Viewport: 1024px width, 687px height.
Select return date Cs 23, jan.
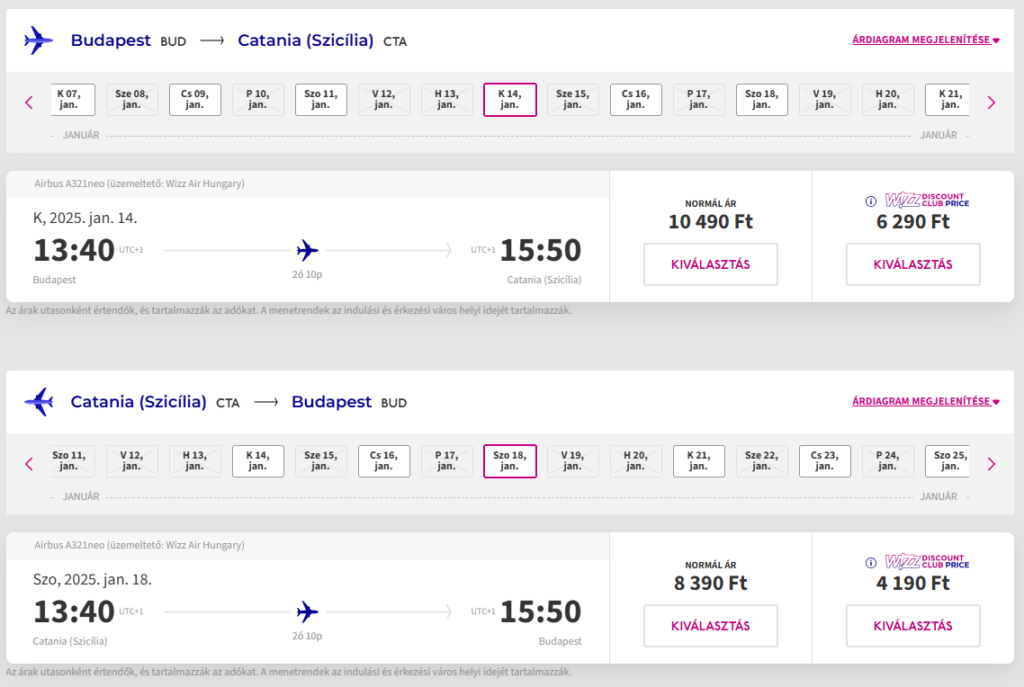825,461
